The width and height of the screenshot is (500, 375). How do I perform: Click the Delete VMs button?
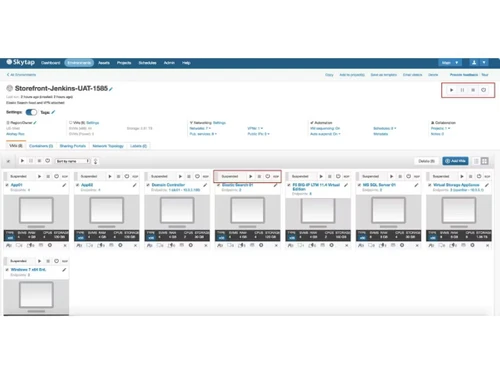click(x=426, y=161)
